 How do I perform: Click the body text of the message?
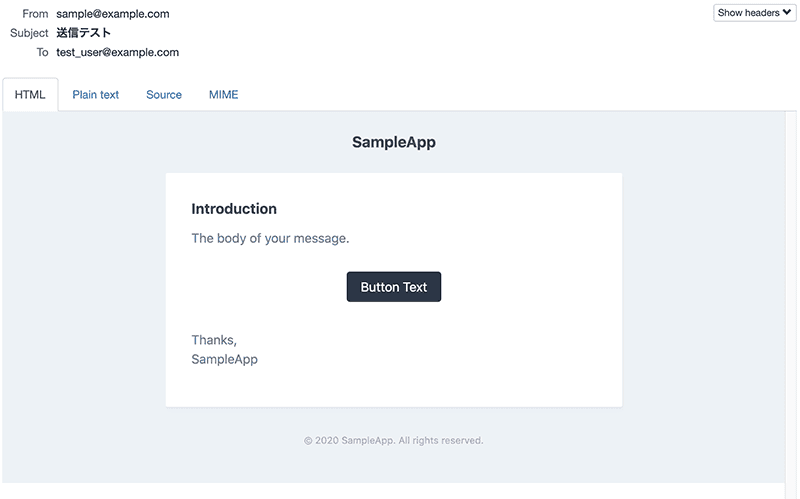tap(270, 239)
